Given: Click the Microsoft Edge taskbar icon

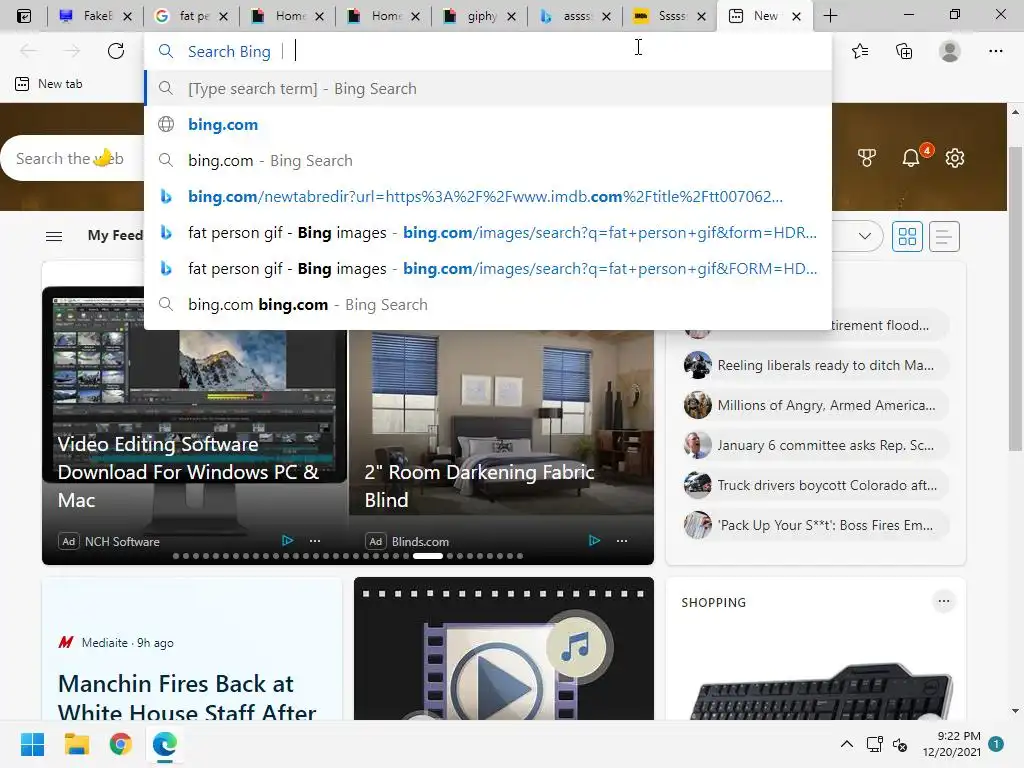Looking at the screenshot, I should coord(165,744).
